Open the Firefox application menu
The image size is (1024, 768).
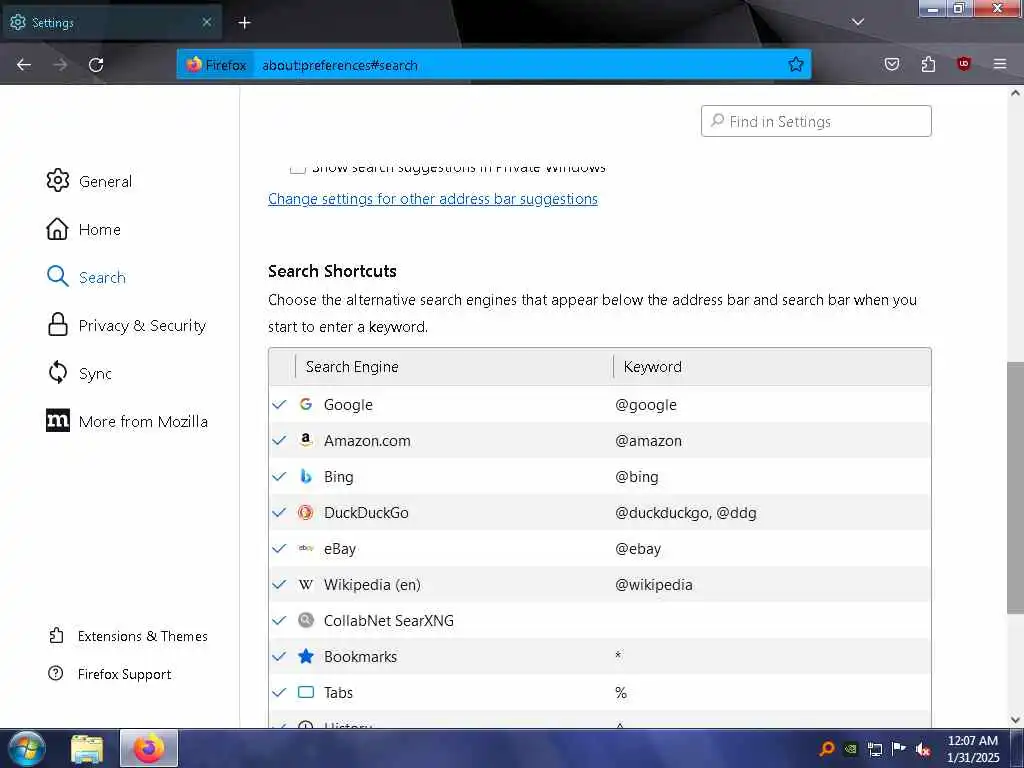[1000, 64]
